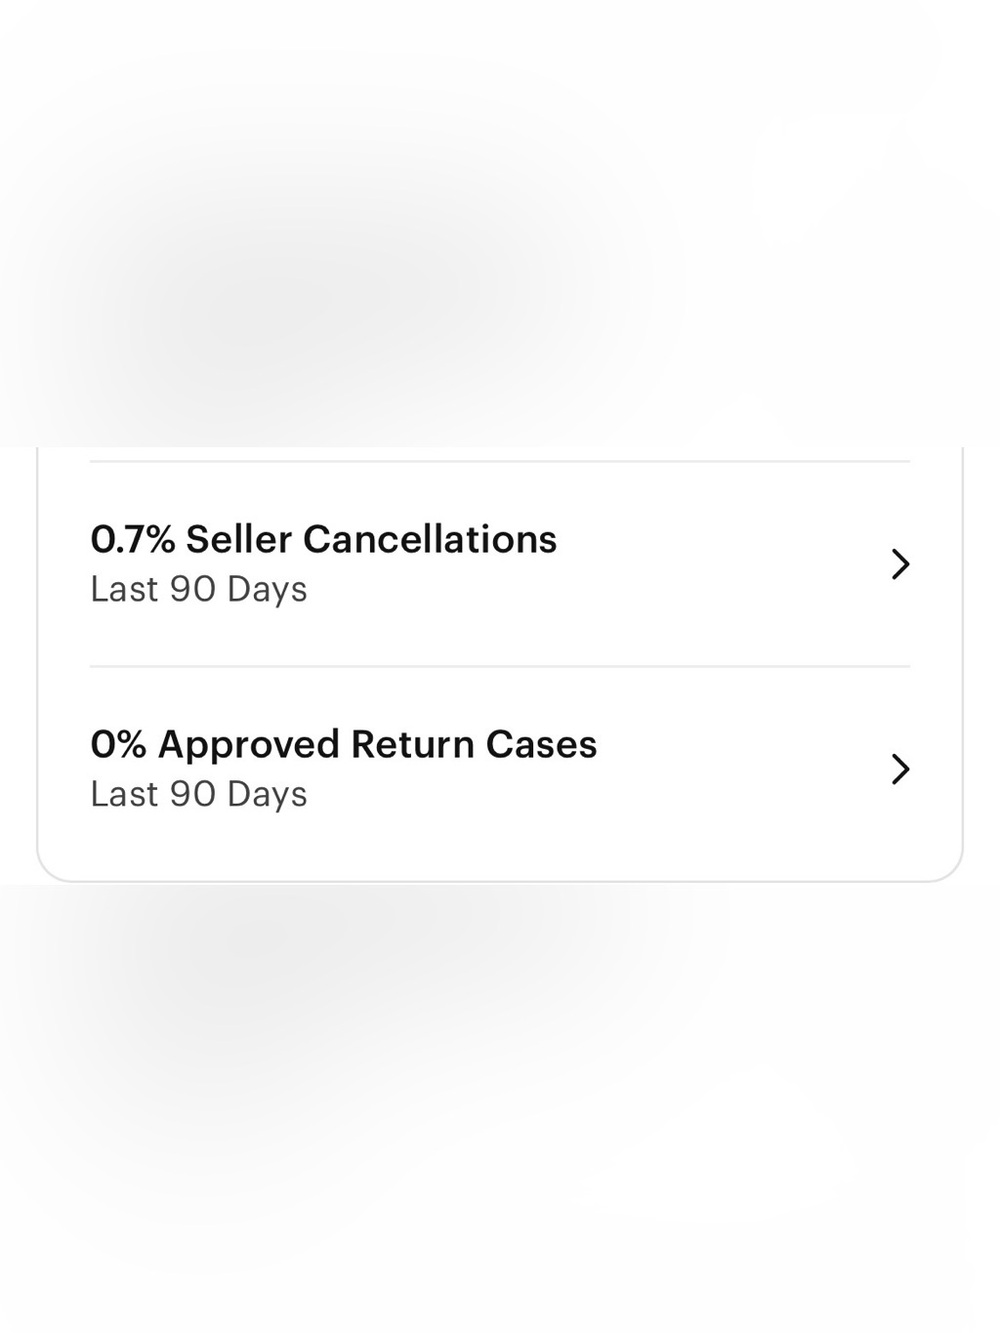Choose the word Cancellations in first row
The height and width of the screenshot is (1333, 1000).
point(430,539)
